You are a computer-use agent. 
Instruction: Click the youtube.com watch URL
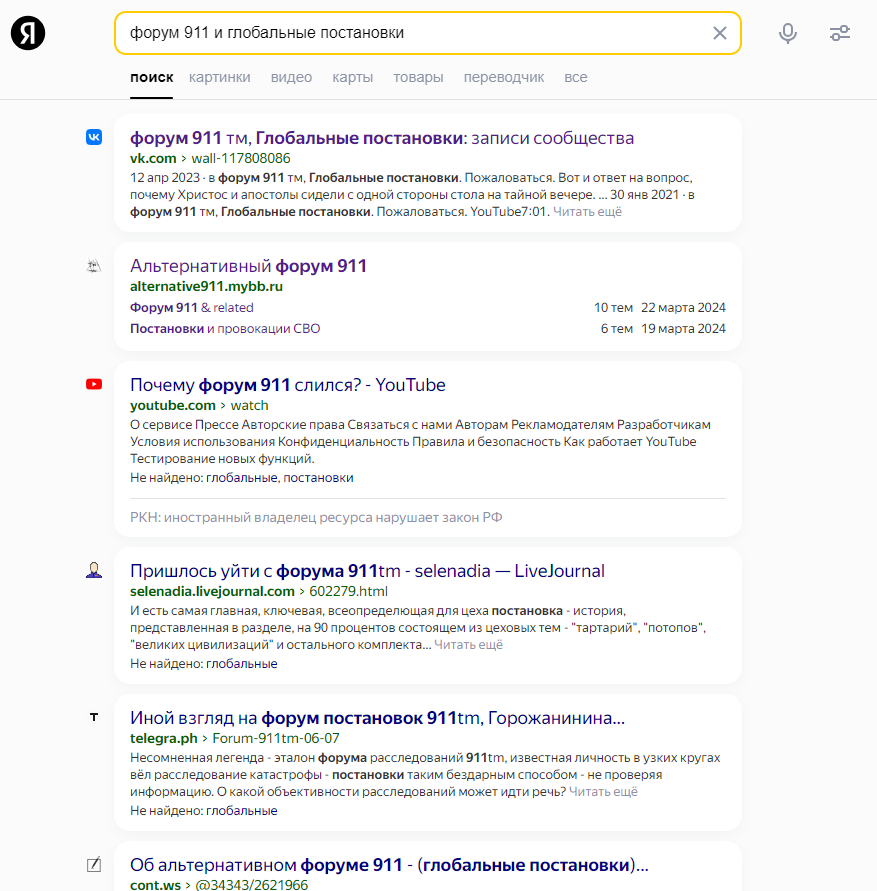point(199,405)
